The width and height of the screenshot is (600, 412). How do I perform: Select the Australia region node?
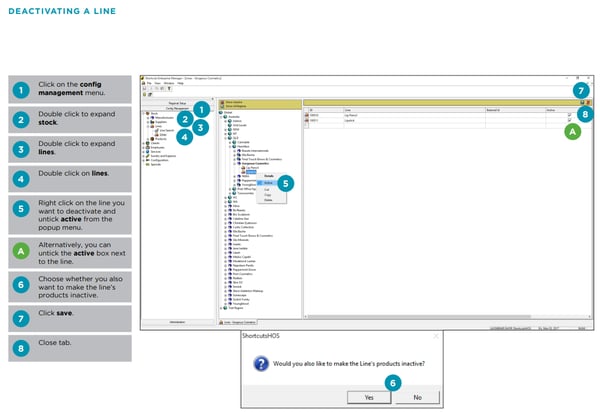(234, 117)
